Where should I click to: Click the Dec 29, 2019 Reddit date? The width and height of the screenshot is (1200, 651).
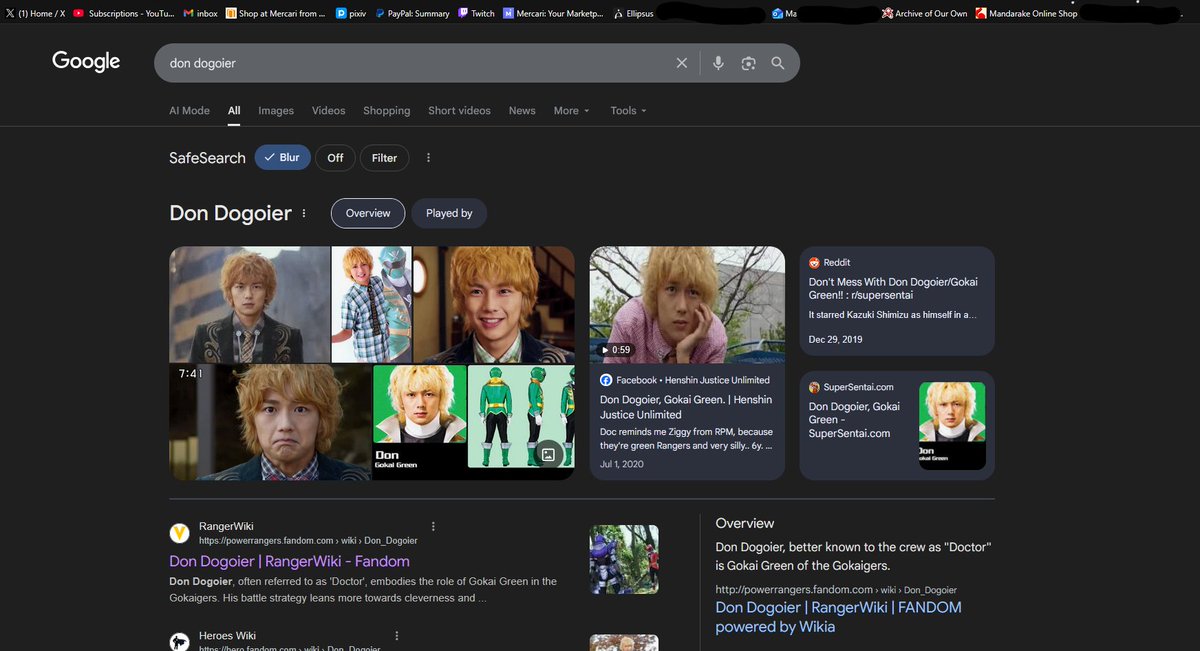pos(835,339)
